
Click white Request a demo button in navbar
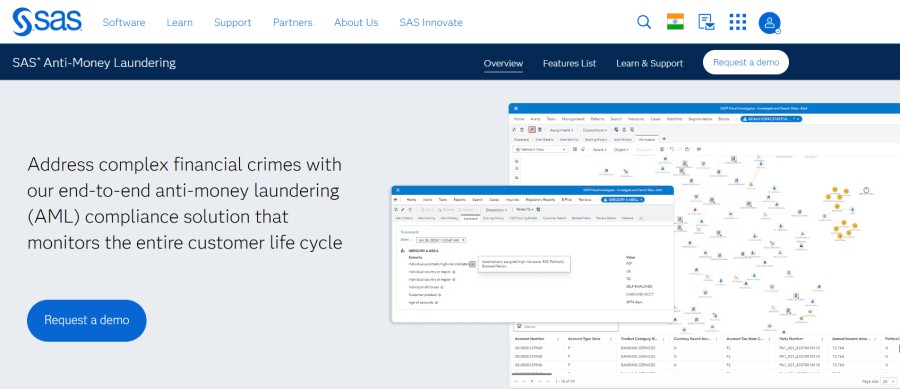[746, 62]
